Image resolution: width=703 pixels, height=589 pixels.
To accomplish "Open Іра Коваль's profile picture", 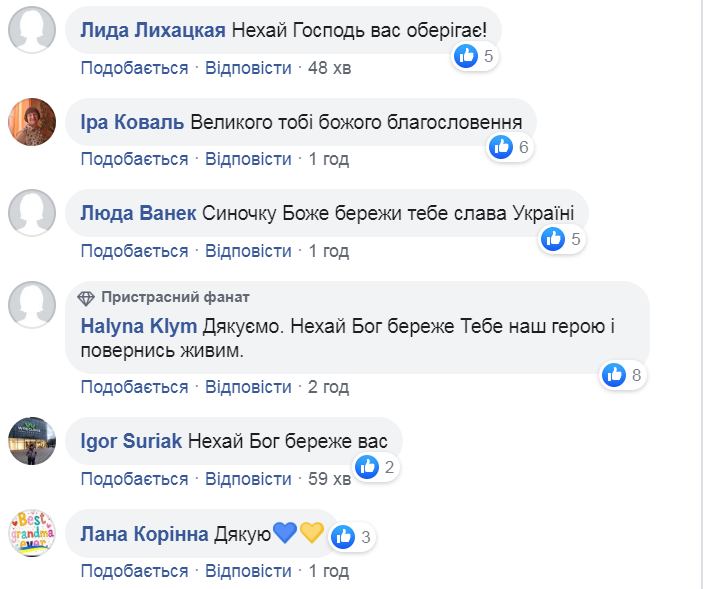I will pyautogui.click(x=31, y=124).
